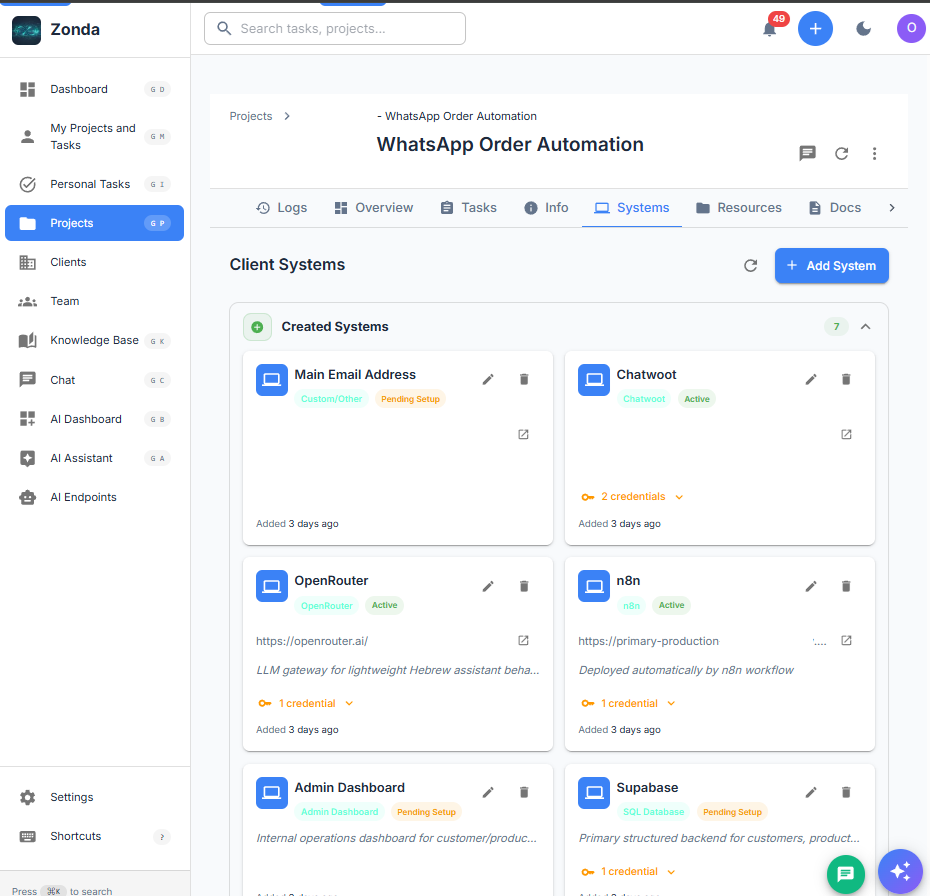
Task: Open the Clients page
Action: [94, 262]
